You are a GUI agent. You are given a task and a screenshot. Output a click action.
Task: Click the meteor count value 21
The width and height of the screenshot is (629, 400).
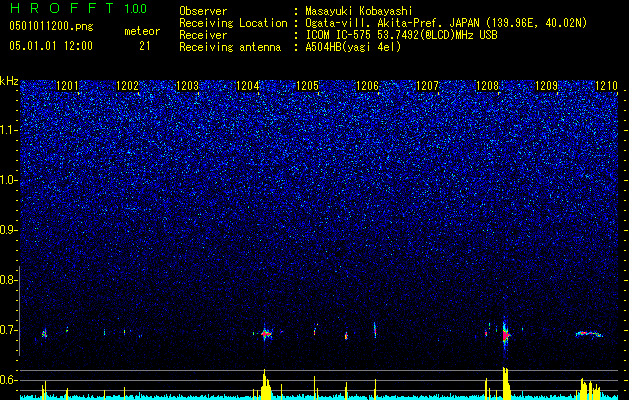pyautogui.click(x=145, y=46)
